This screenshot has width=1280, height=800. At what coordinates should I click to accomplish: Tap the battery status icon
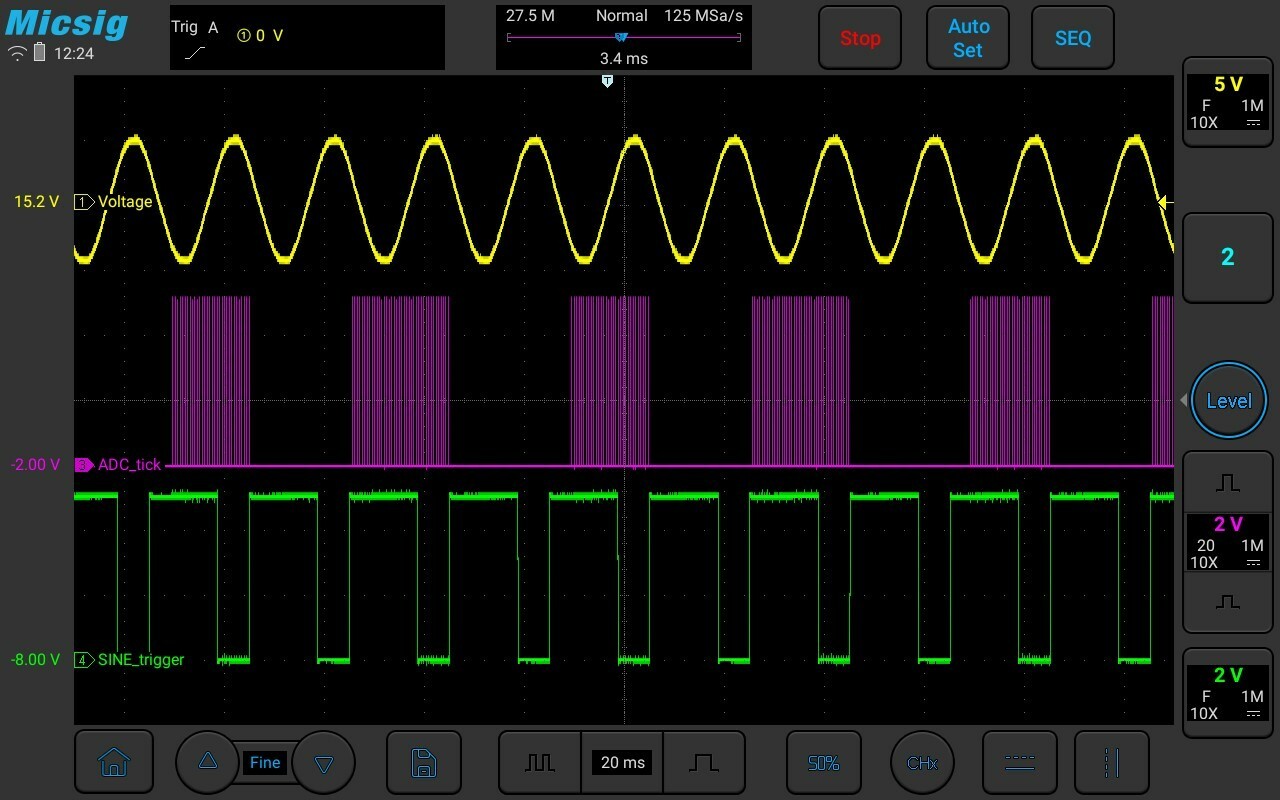(40, 53)
